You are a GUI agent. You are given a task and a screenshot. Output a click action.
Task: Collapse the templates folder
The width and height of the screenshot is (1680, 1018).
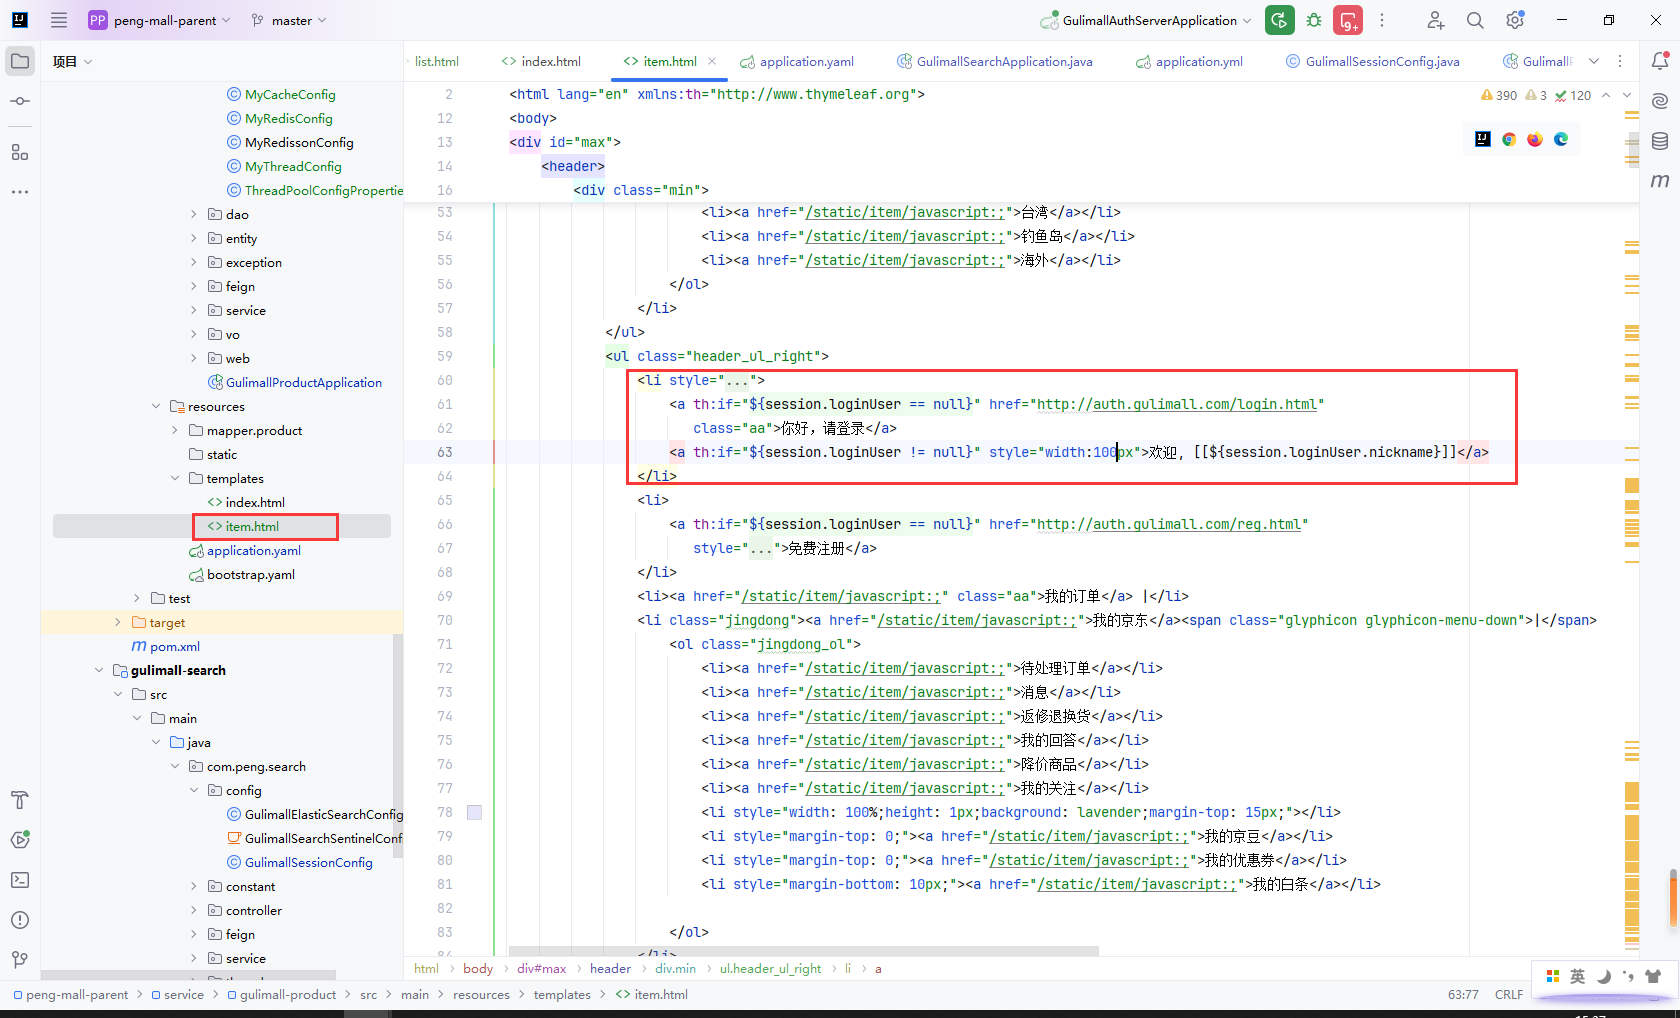(175, 478)
